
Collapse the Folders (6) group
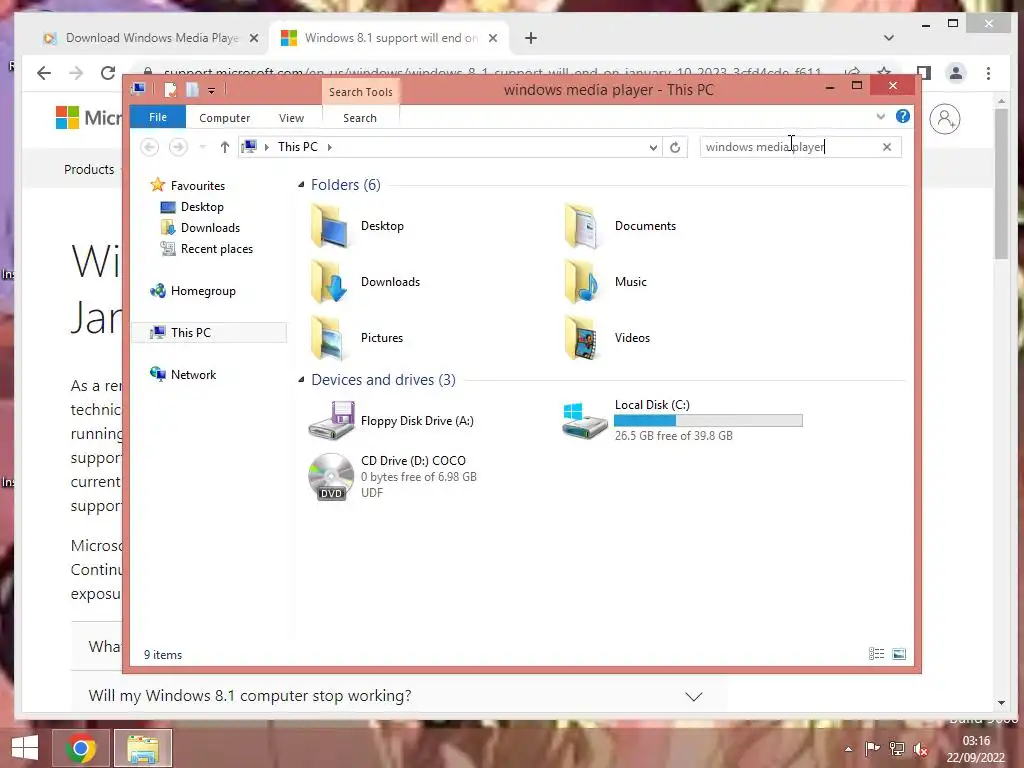pos(301,185)
